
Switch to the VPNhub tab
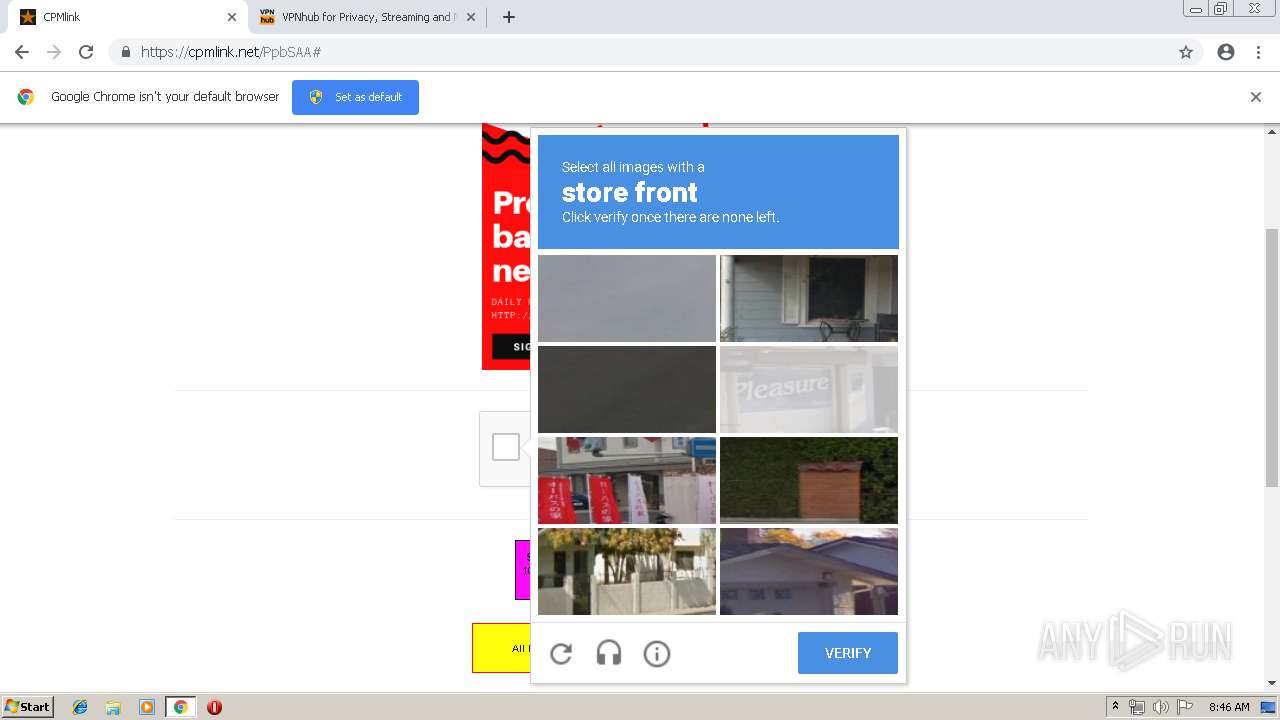pyautogui.click(x=365, y=17)
